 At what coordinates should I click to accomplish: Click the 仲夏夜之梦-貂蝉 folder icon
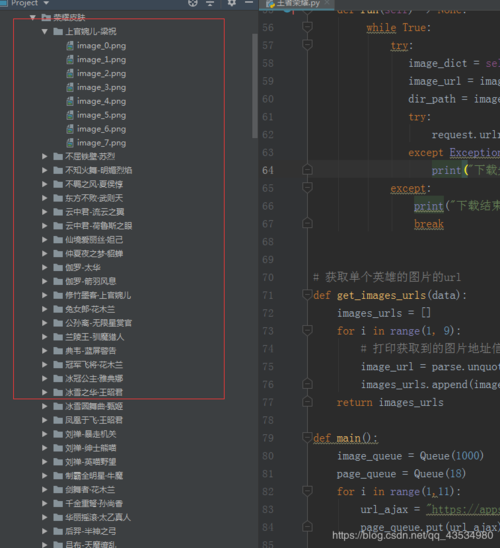(x=58, y=254)
